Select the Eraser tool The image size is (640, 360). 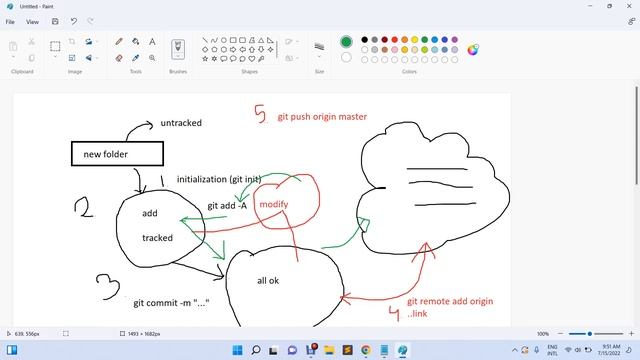click(119, 58)
